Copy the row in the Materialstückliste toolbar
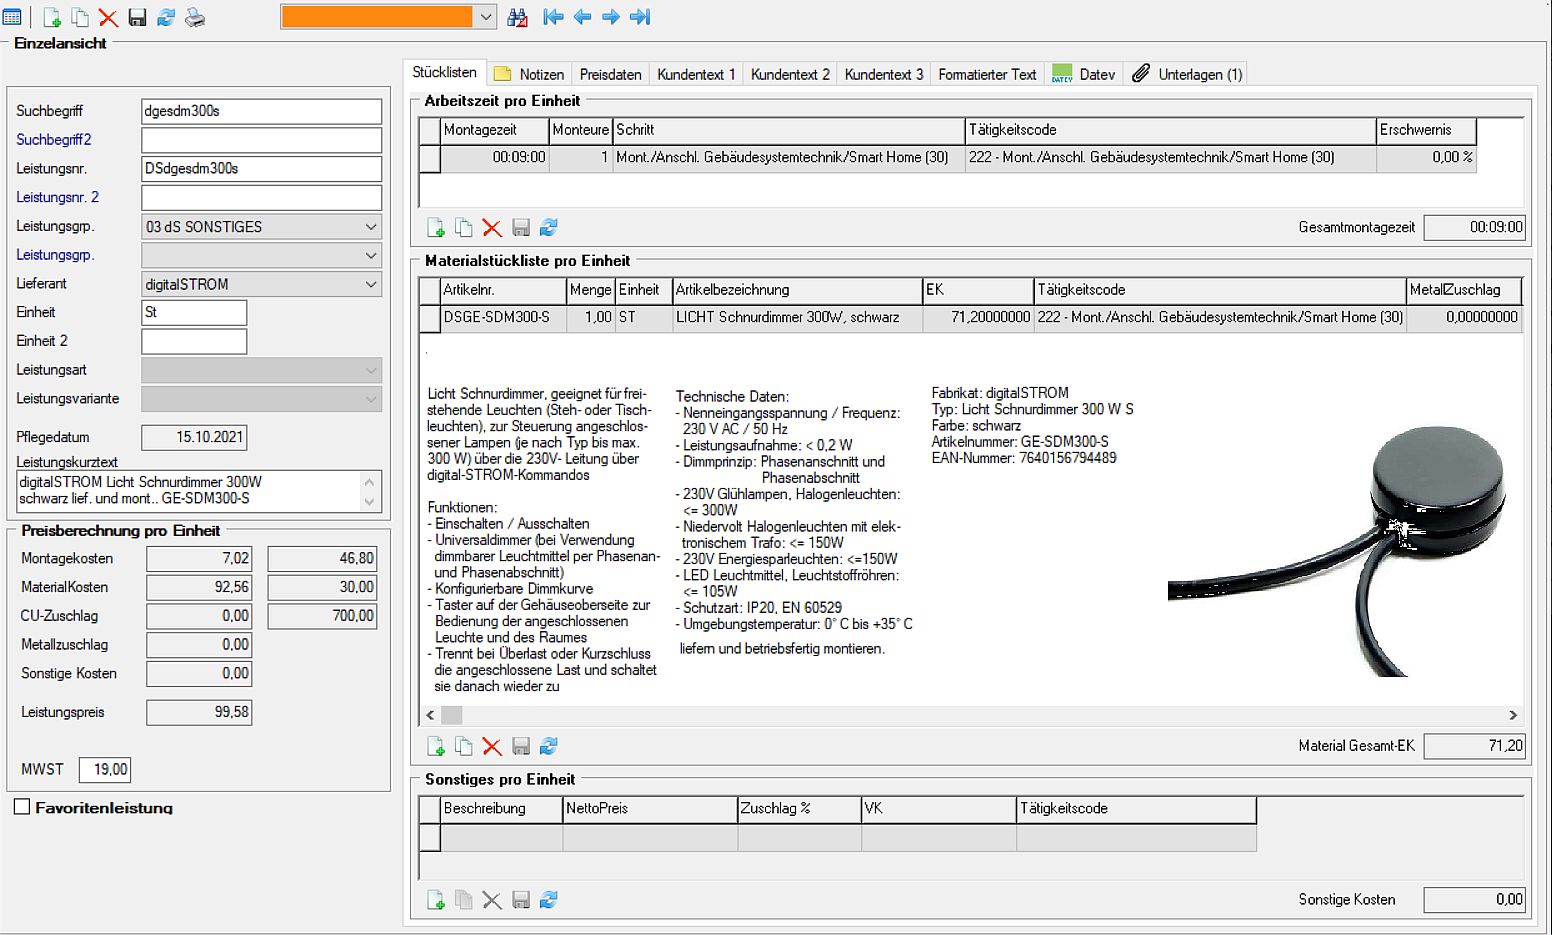 [x=463, y=746]
